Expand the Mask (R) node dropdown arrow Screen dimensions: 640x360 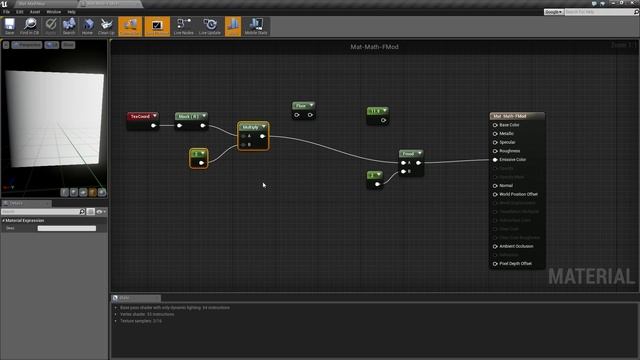pos(204,116)
